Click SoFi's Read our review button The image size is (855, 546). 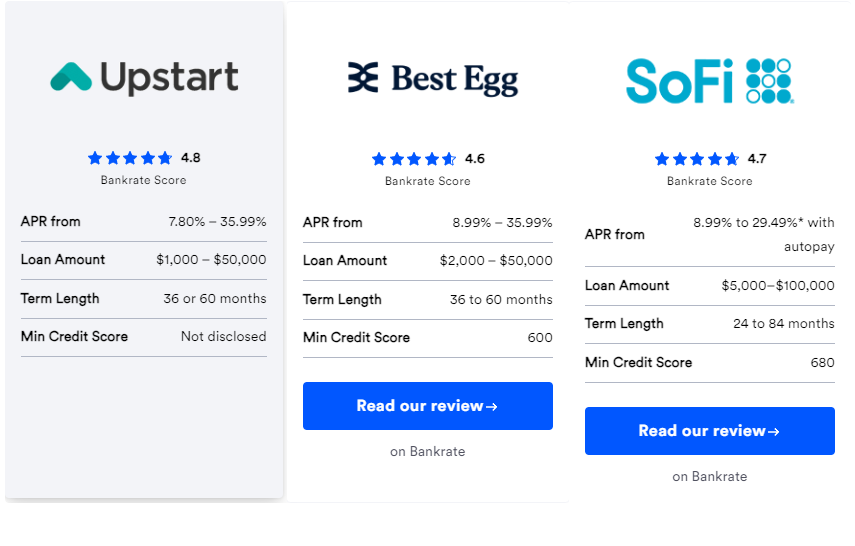tap(709, 431)
